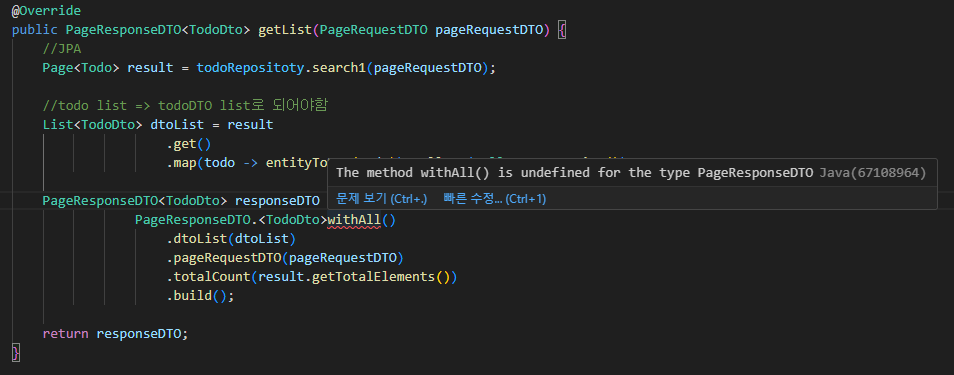Click getTotalElements inside totalCount call

374,276
